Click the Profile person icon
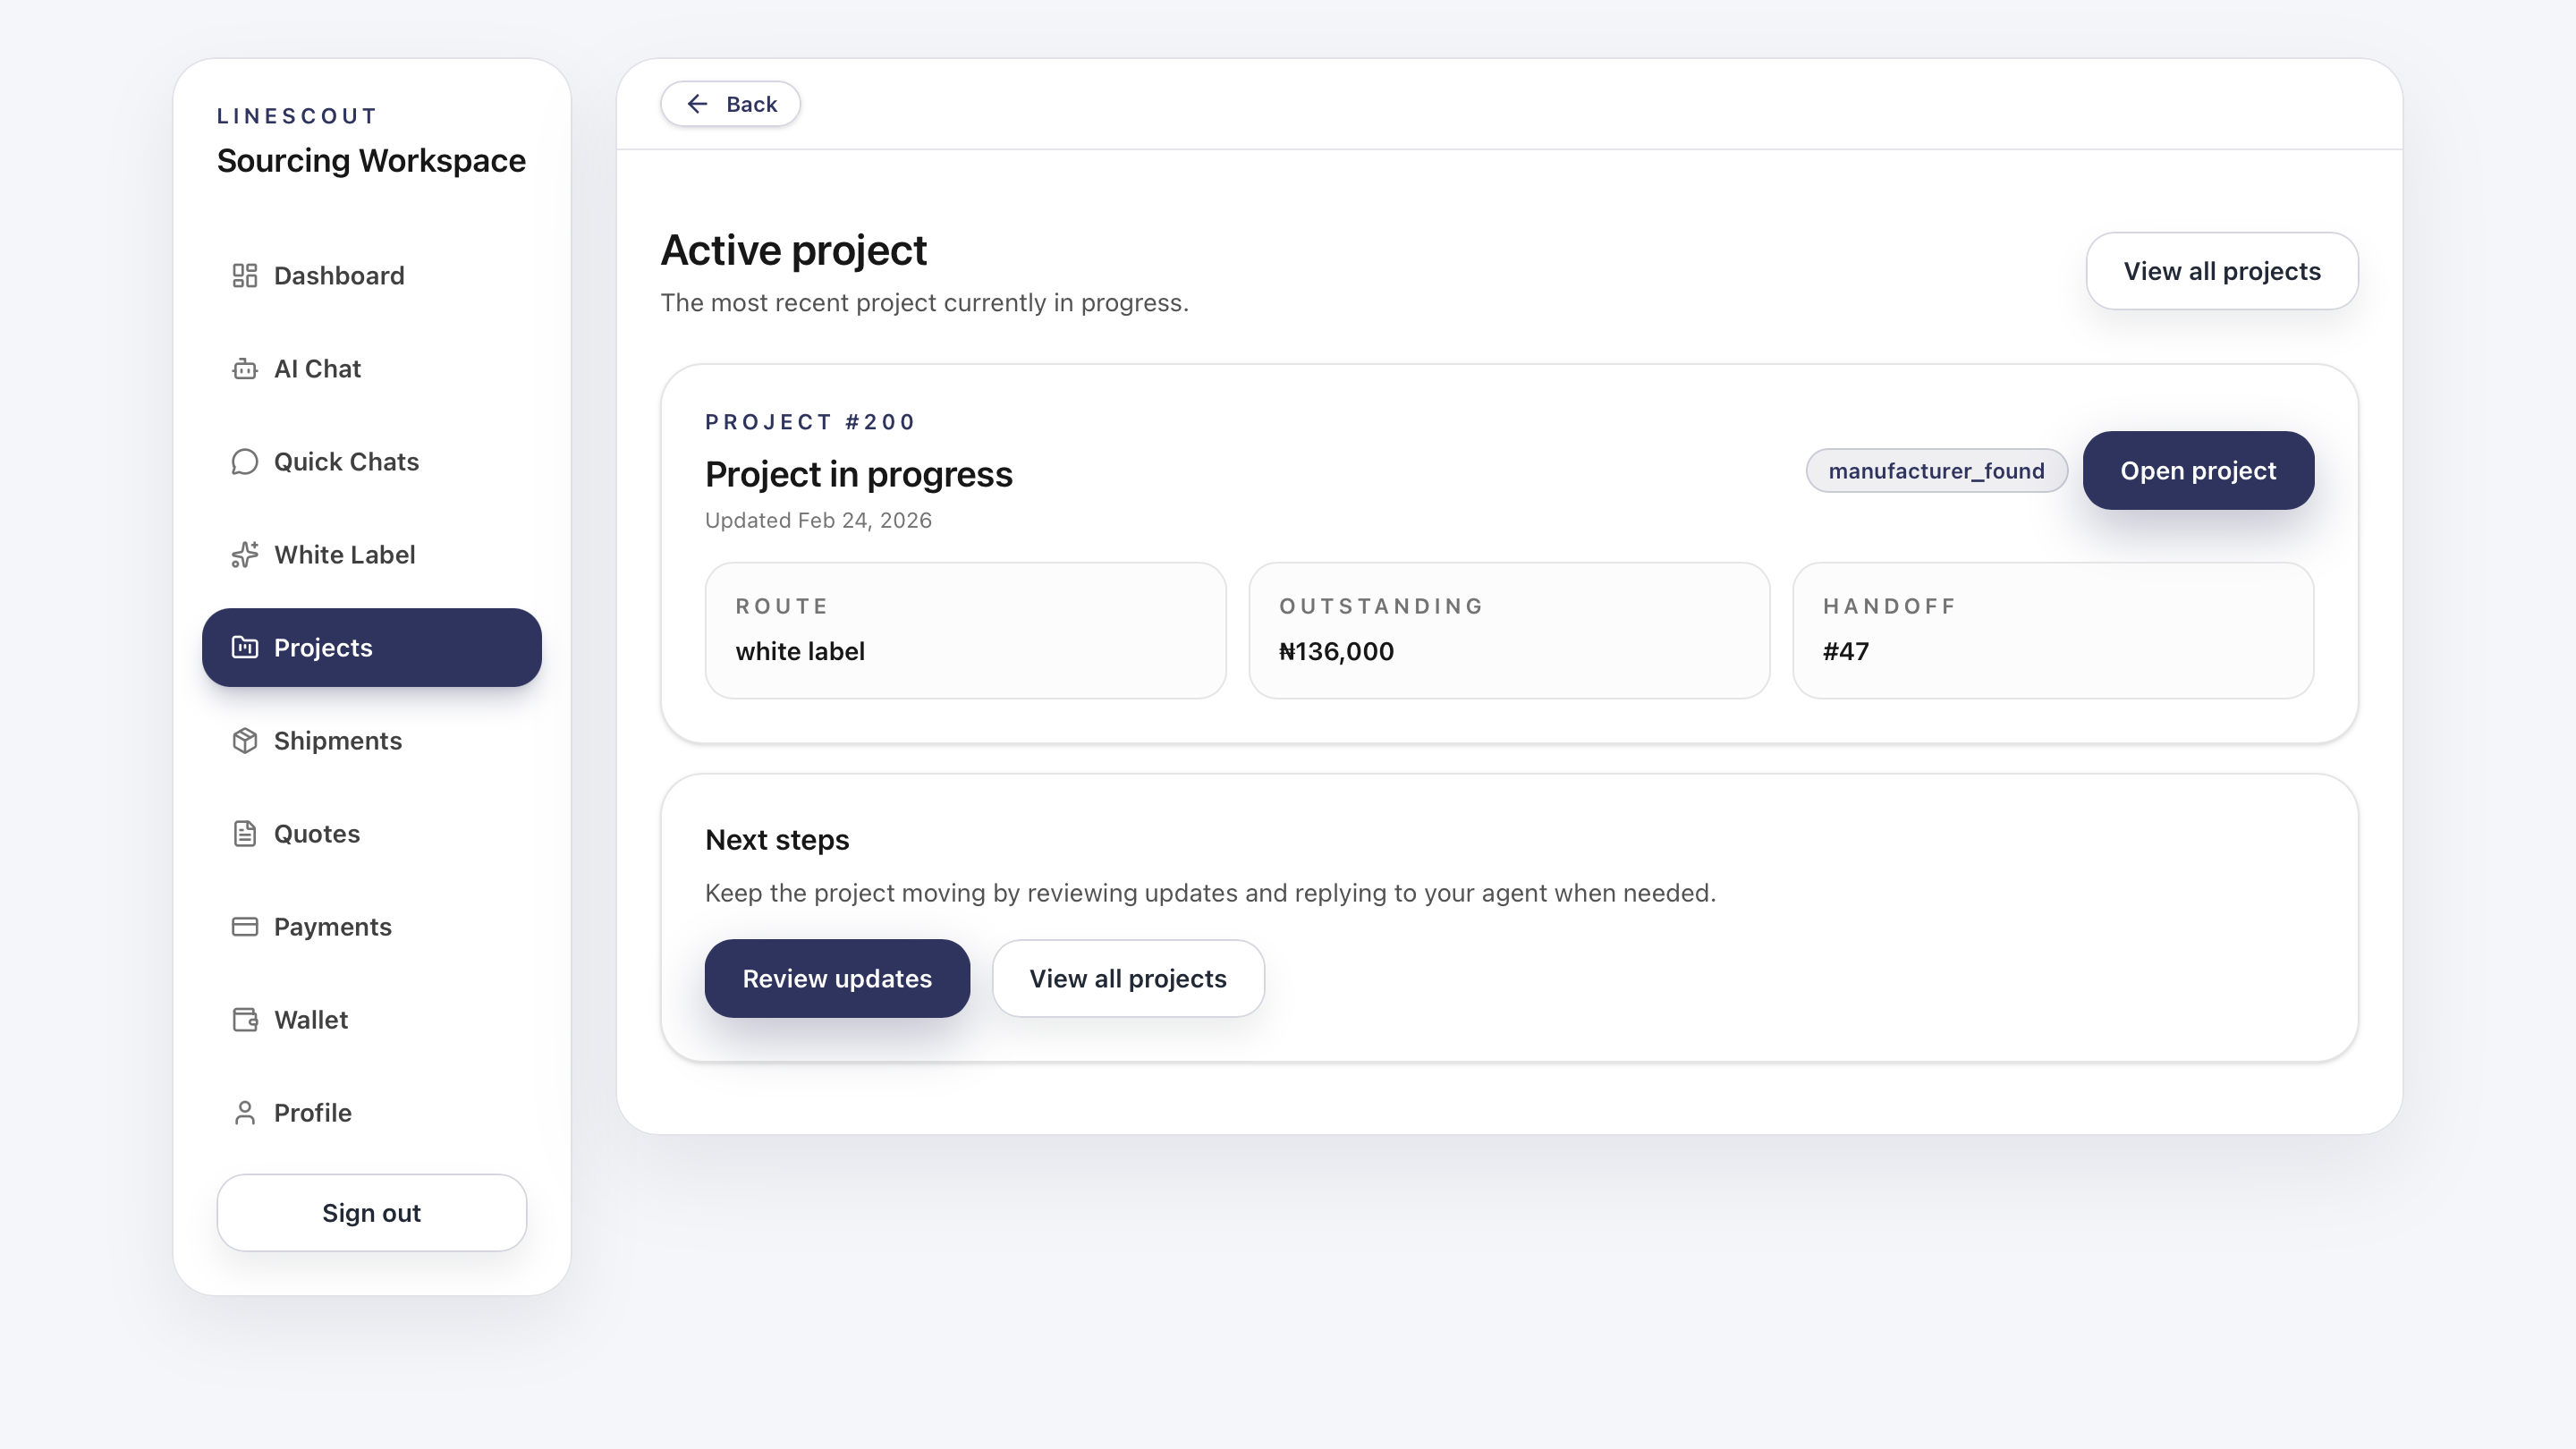The height and width of the screenshot is (1449, 2576). pyautogui.click(x=245, y=1112)
